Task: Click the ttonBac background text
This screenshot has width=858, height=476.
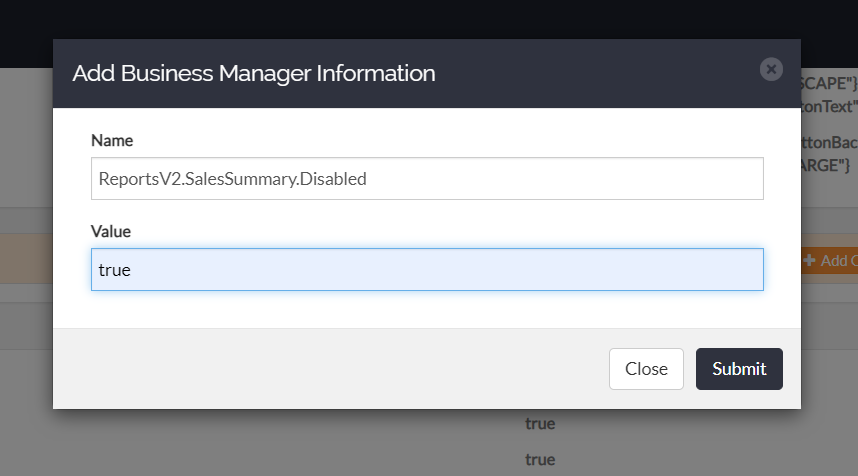Action: click(829, 143)
